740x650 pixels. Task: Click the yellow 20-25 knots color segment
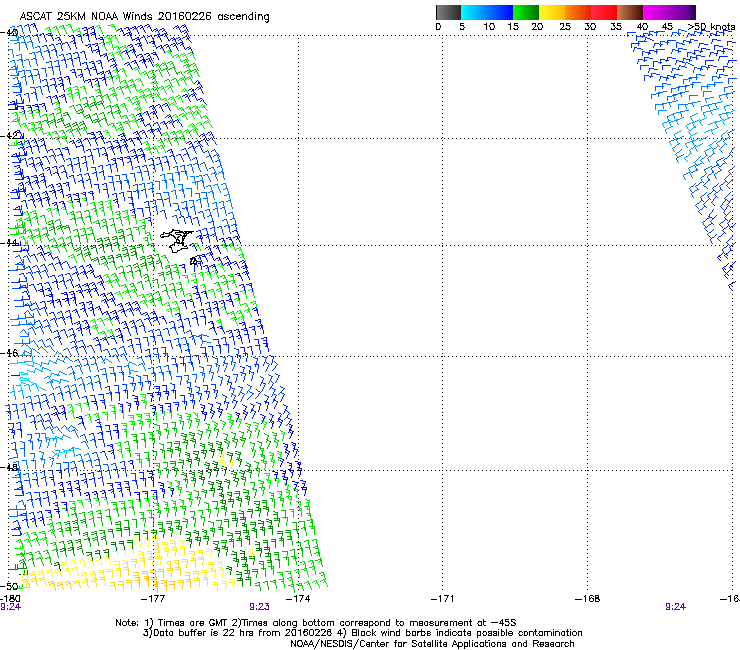coord(552,12)
